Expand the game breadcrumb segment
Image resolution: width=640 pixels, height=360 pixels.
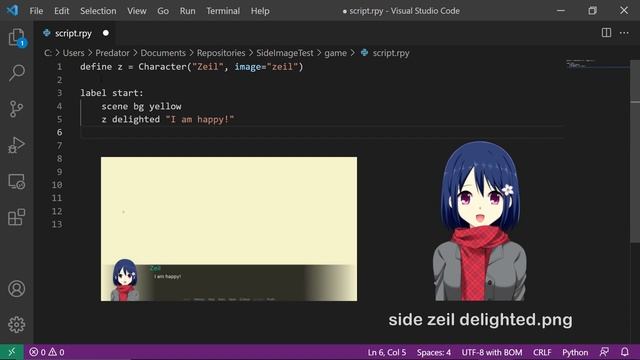point(336,53)
